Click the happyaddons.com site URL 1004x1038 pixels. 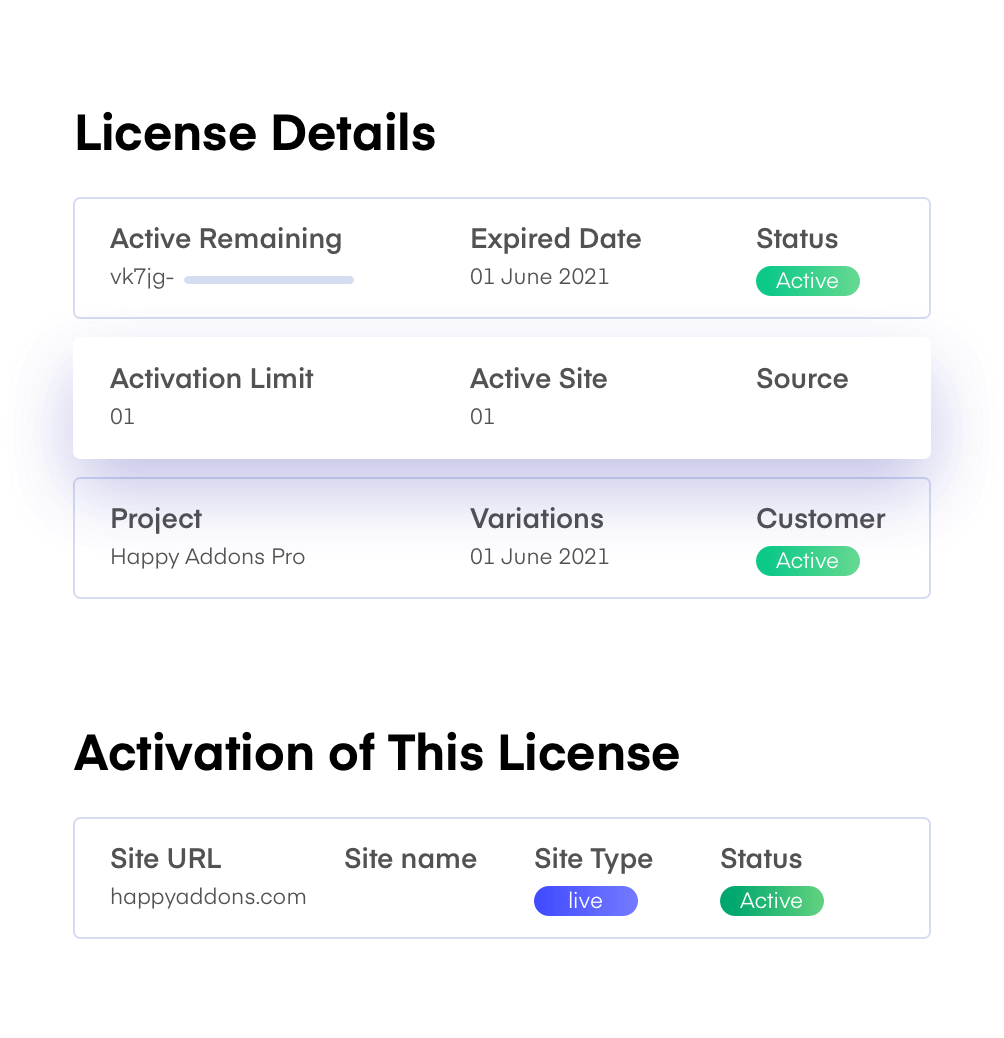tap(208, 897)
